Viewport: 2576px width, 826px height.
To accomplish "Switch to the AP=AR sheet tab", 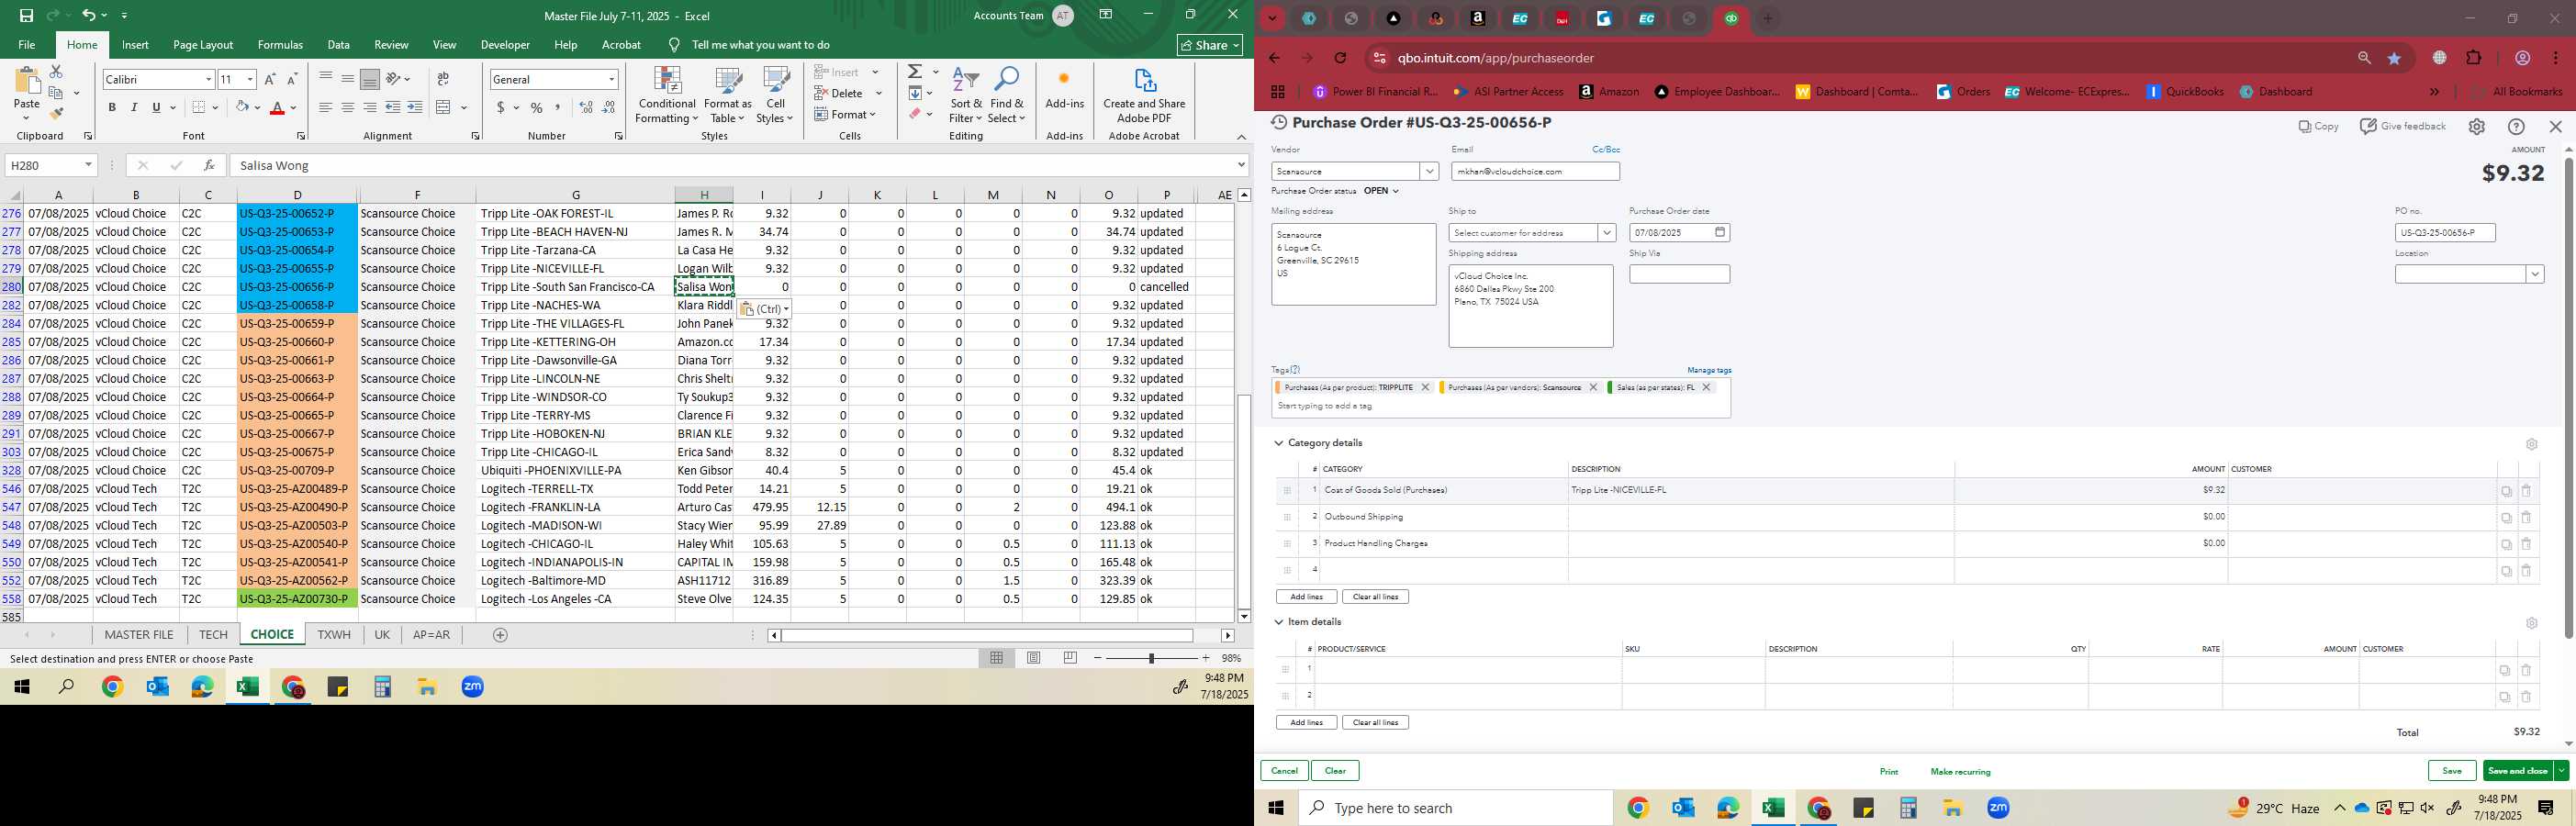I will pyautogui.click(x=431, y=635).
